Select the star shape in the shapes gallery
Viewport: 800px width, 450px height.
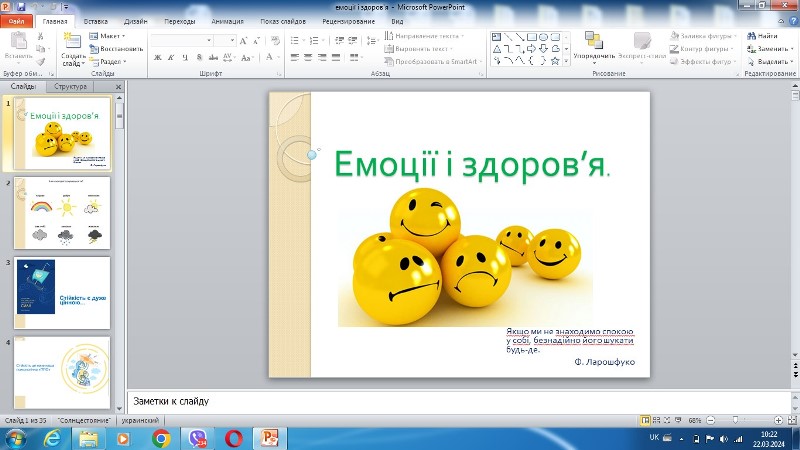click(555, 61)
